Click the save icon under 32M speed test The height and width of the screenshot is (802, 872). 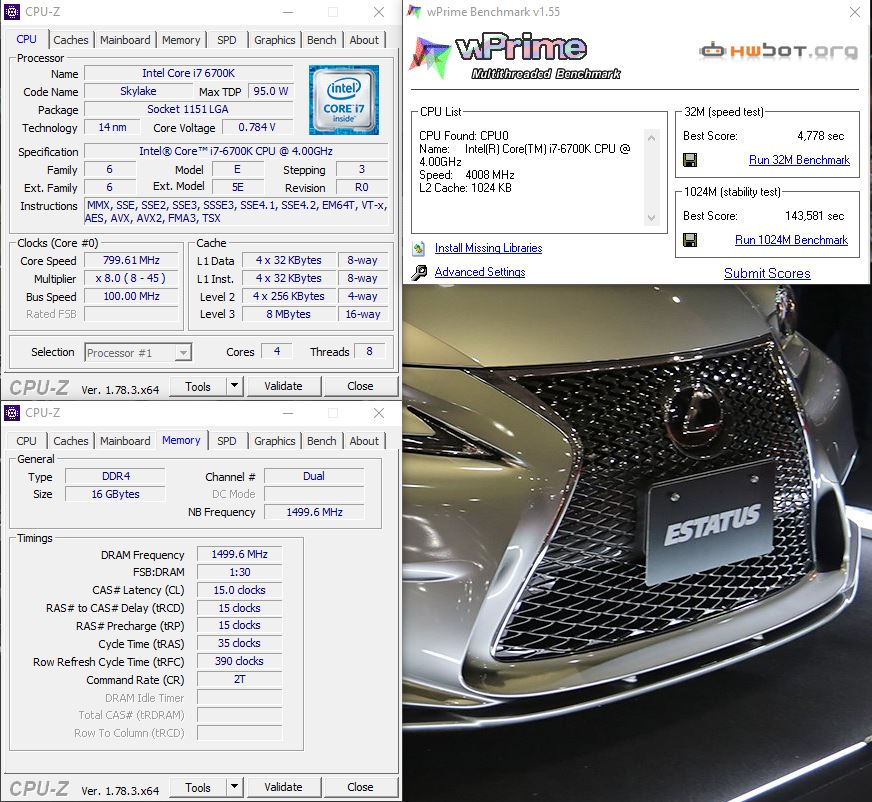[x=690, y=160]
